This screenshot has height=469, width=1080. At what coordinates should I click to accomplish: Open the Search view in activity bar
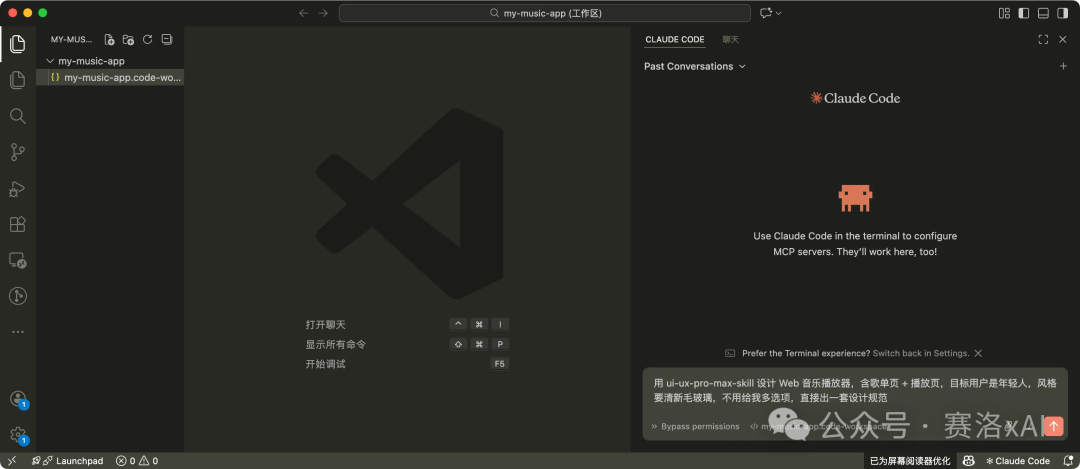(x=17, y=116)
